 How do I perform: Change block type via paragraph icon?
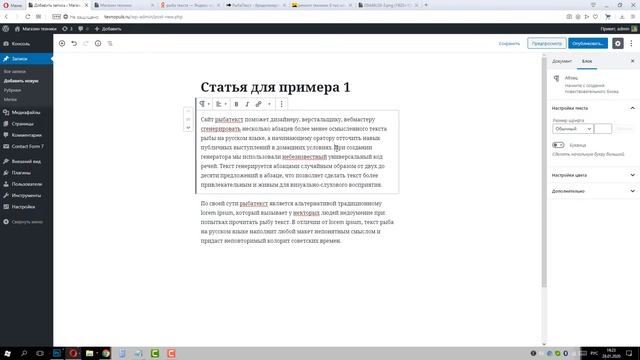pyautogui.click(x=204, y=104)
